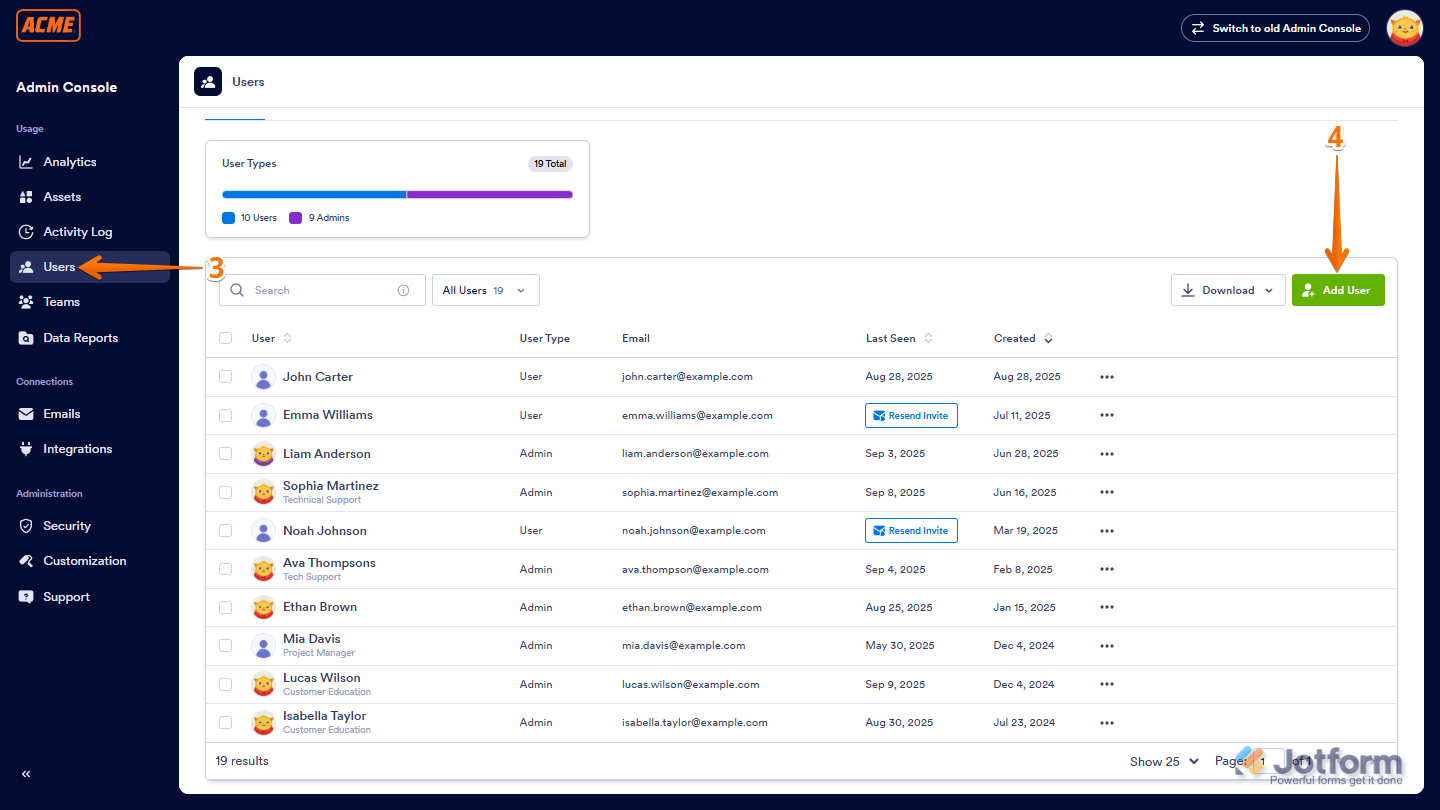Open the Security section
Screen dimensions: 1440x810
coord(66,526)
